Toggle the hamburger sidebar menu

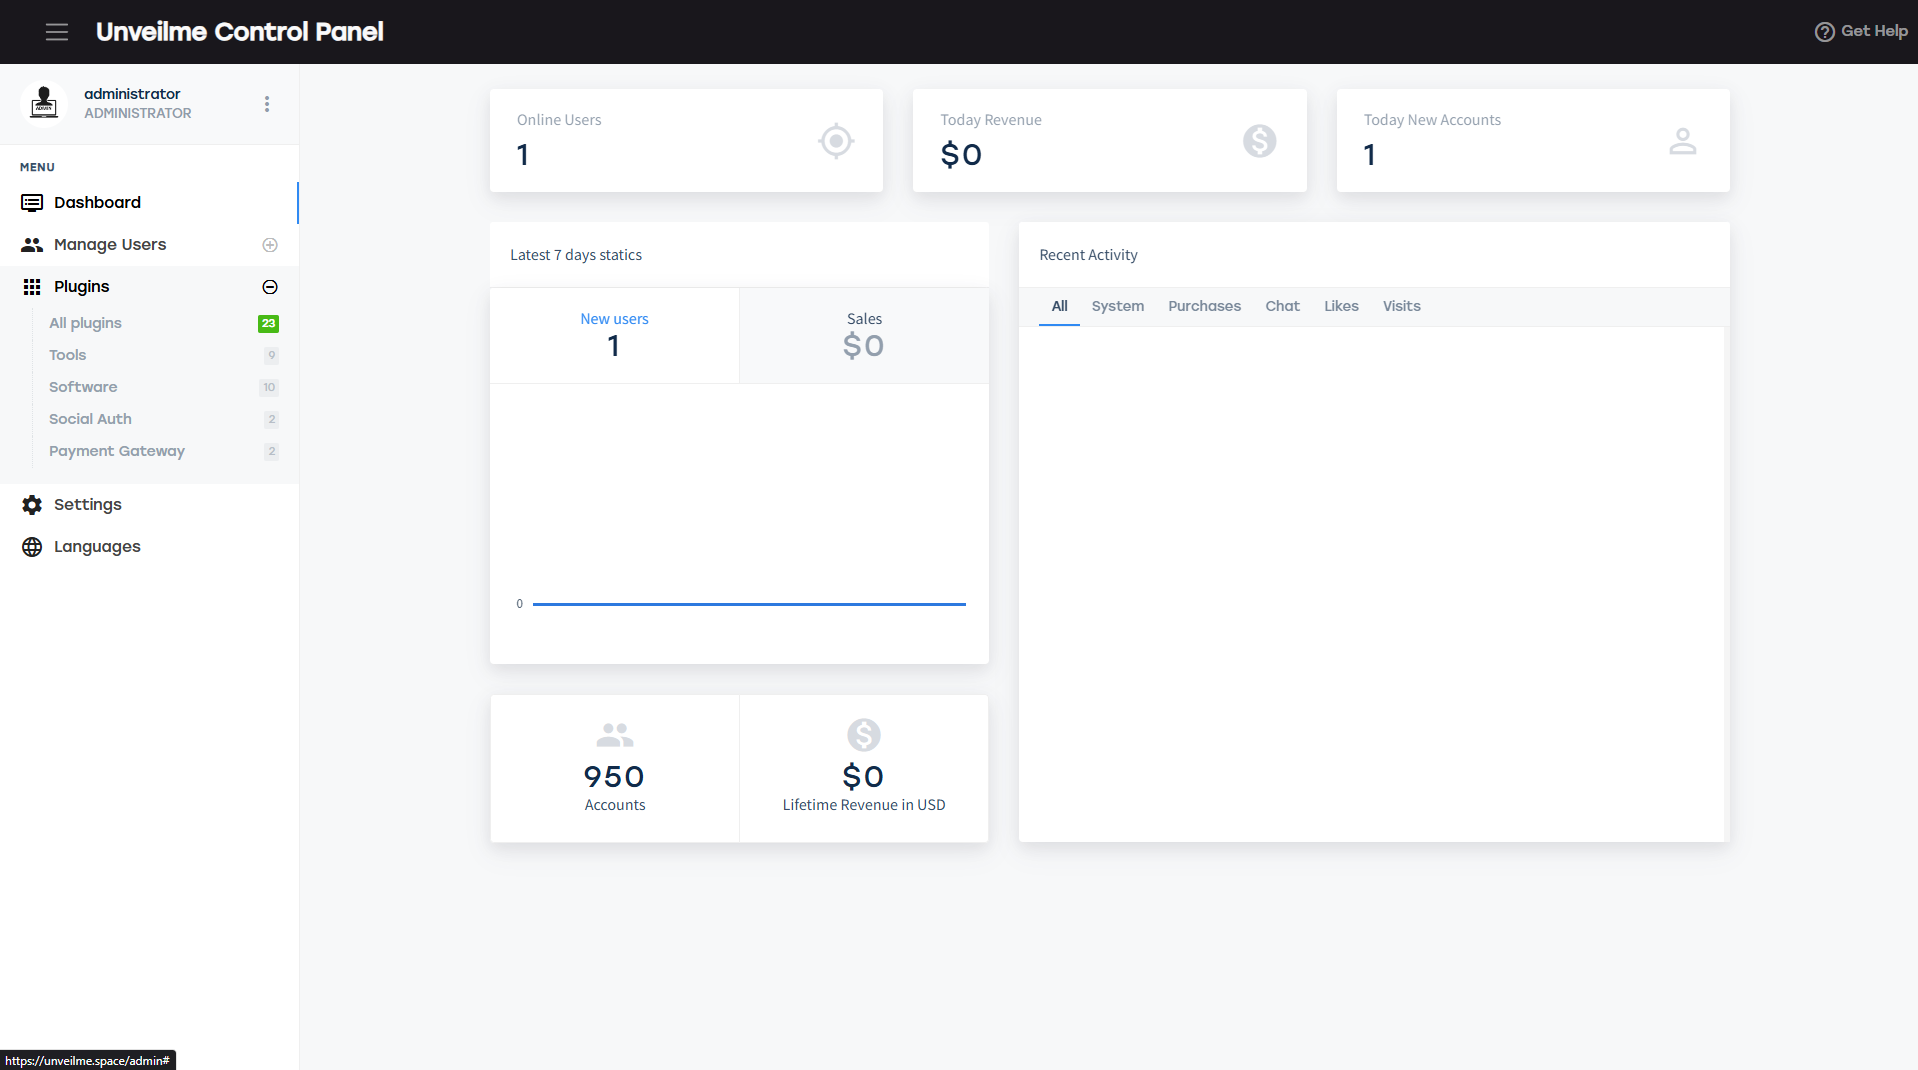(57, 32)
